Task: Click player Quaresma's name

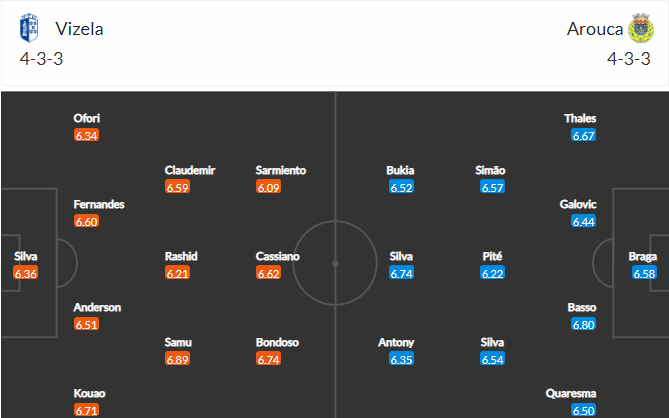Action: pyautogui.click(x=571, y=393)
